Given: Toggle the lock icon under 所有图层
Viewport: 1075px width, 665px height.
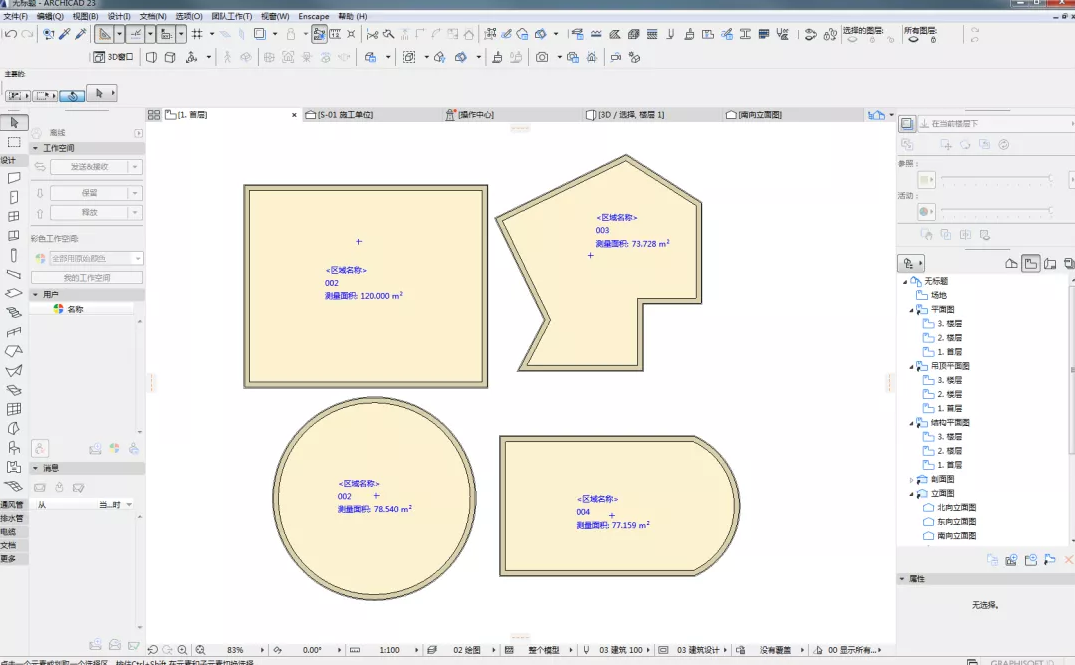Looking at the screenshot, I should point(933,40).
